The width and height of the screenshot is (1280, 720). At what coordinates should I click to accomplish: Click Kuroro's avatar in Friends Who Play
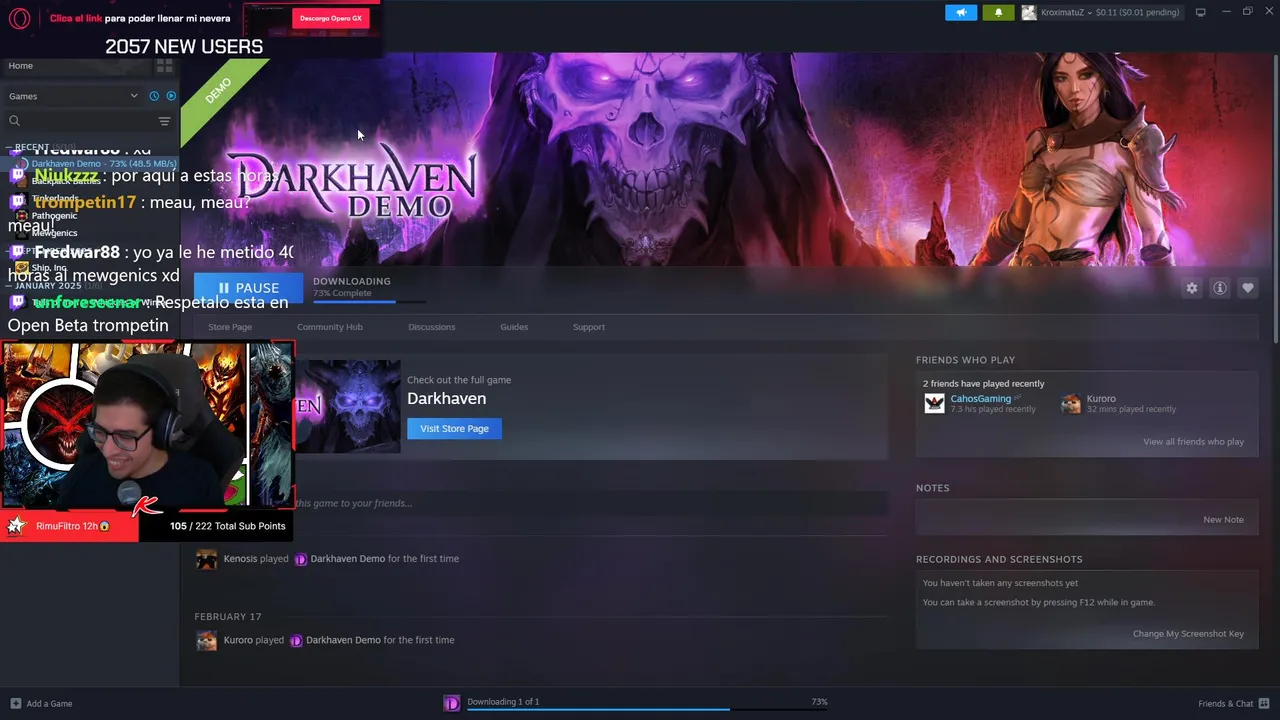pyautogui.click(x=1071, y=403)
